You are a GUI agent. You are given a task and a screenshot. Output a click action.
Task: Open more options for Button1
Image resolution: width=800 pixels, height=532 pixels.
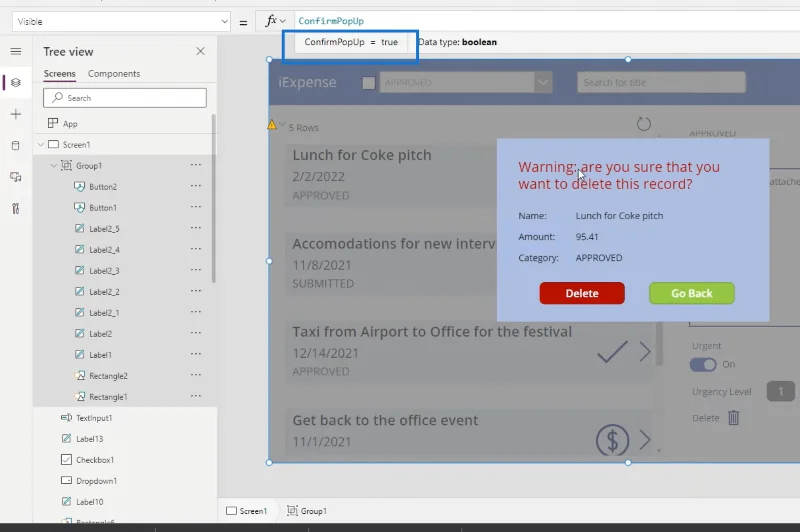(x=196, y=207)
